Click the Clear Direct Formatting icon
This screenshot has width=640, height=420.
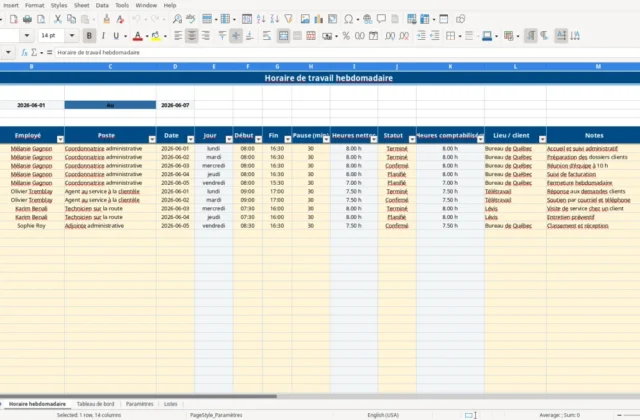point(120,19)
